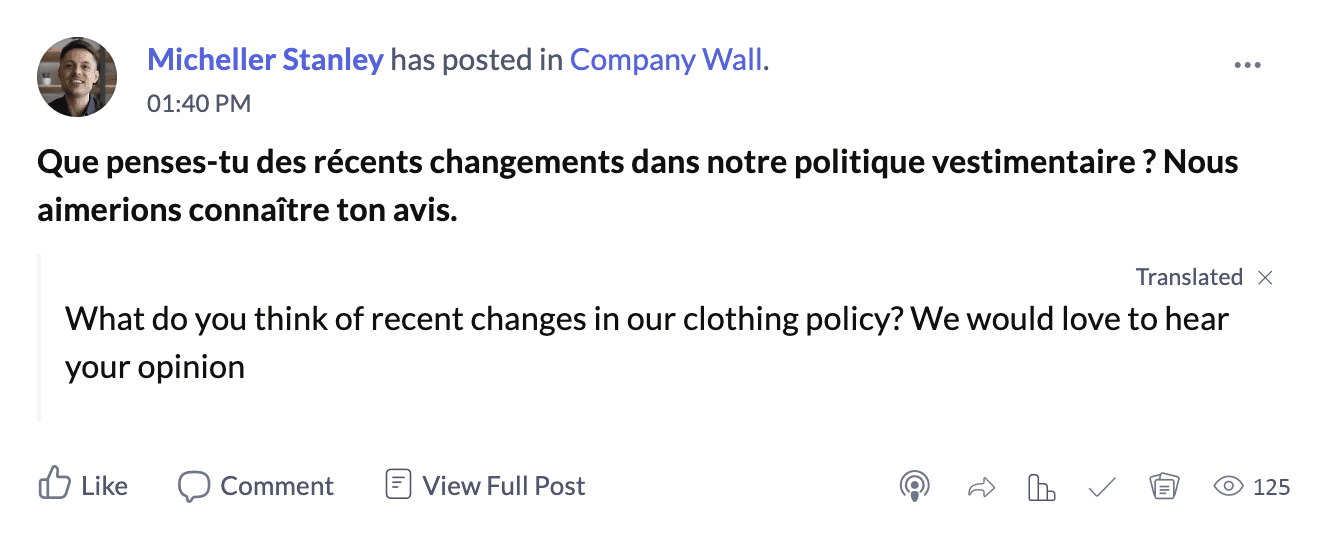The height and width of the screenshot is (552, 1320).
Task: Click the broadcast announcement icon
Action: click(x=913, y=487)
